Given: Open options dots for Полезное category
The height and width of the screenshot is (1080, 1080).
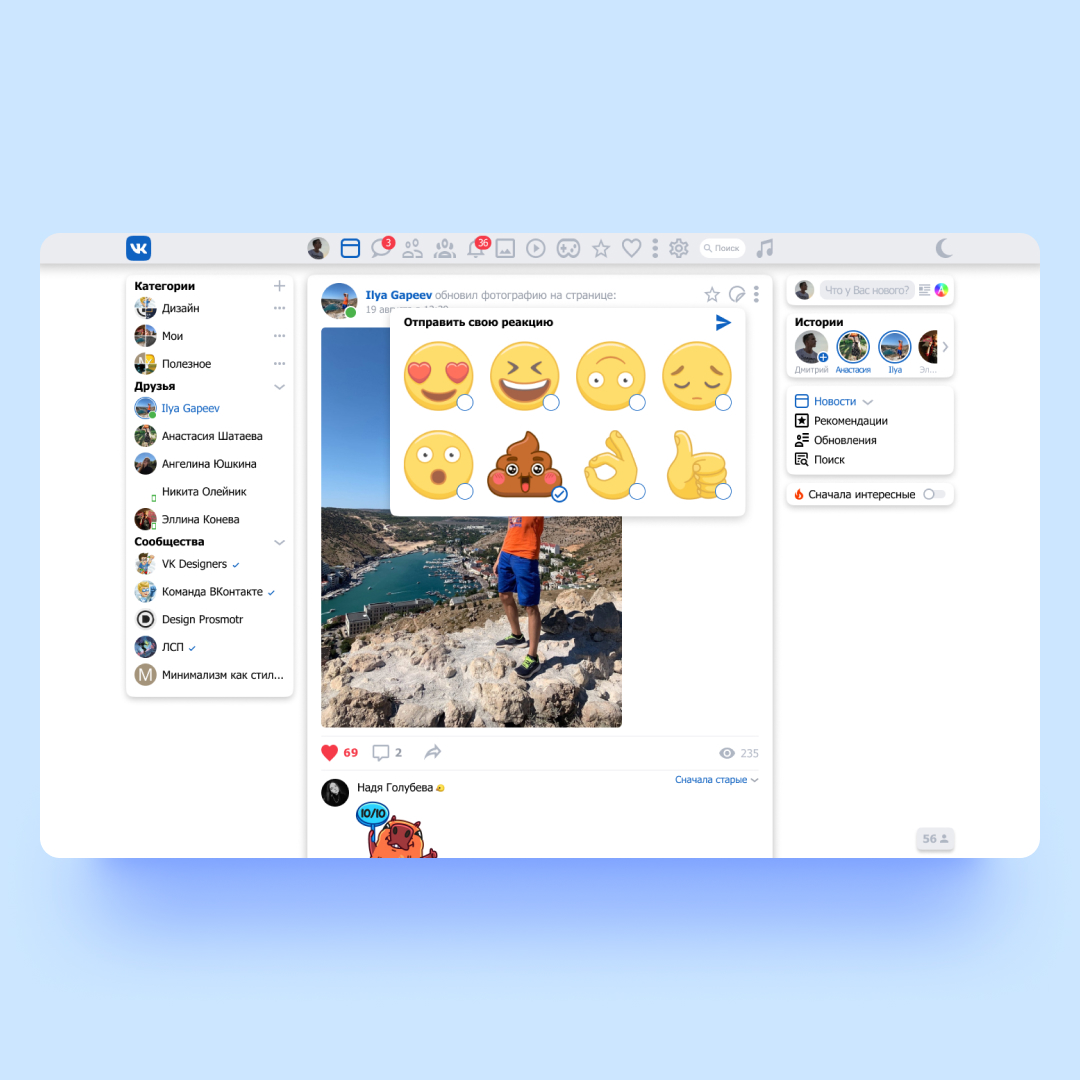Looking at the screenshot, I should 279,363.
